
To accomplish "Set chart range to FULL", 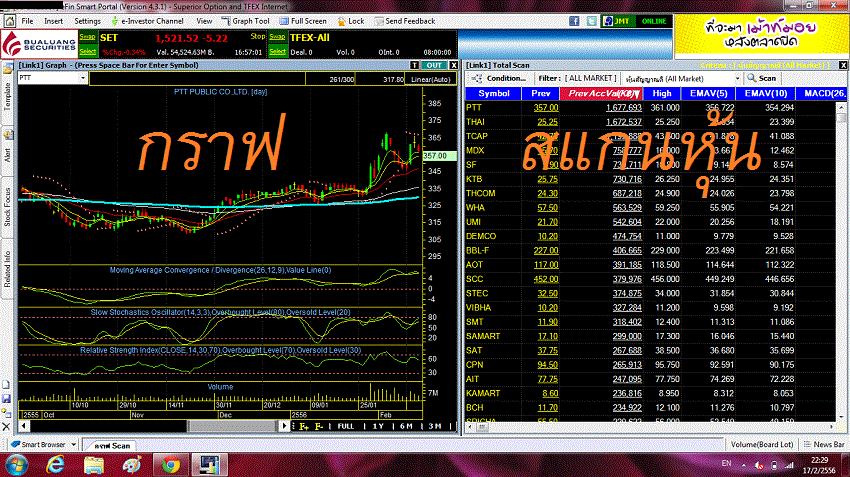I will (346, 427).
